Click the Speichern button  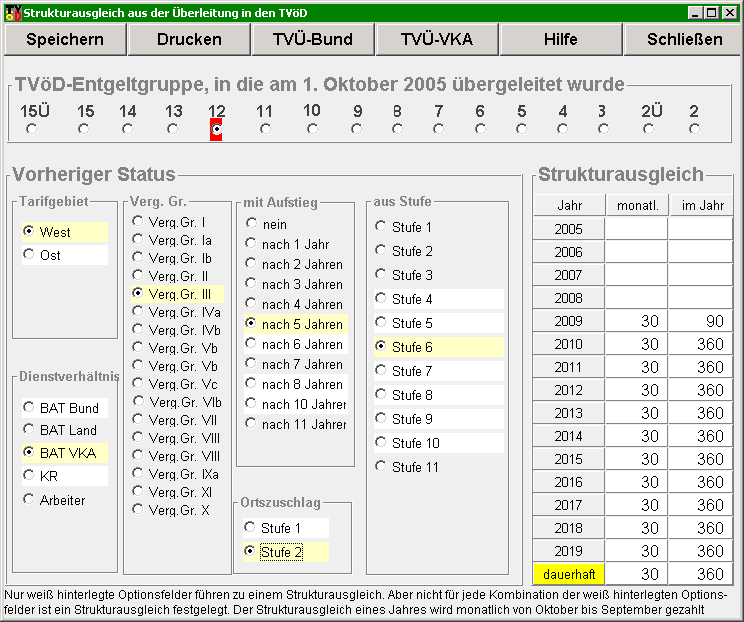tap(65, 39)
